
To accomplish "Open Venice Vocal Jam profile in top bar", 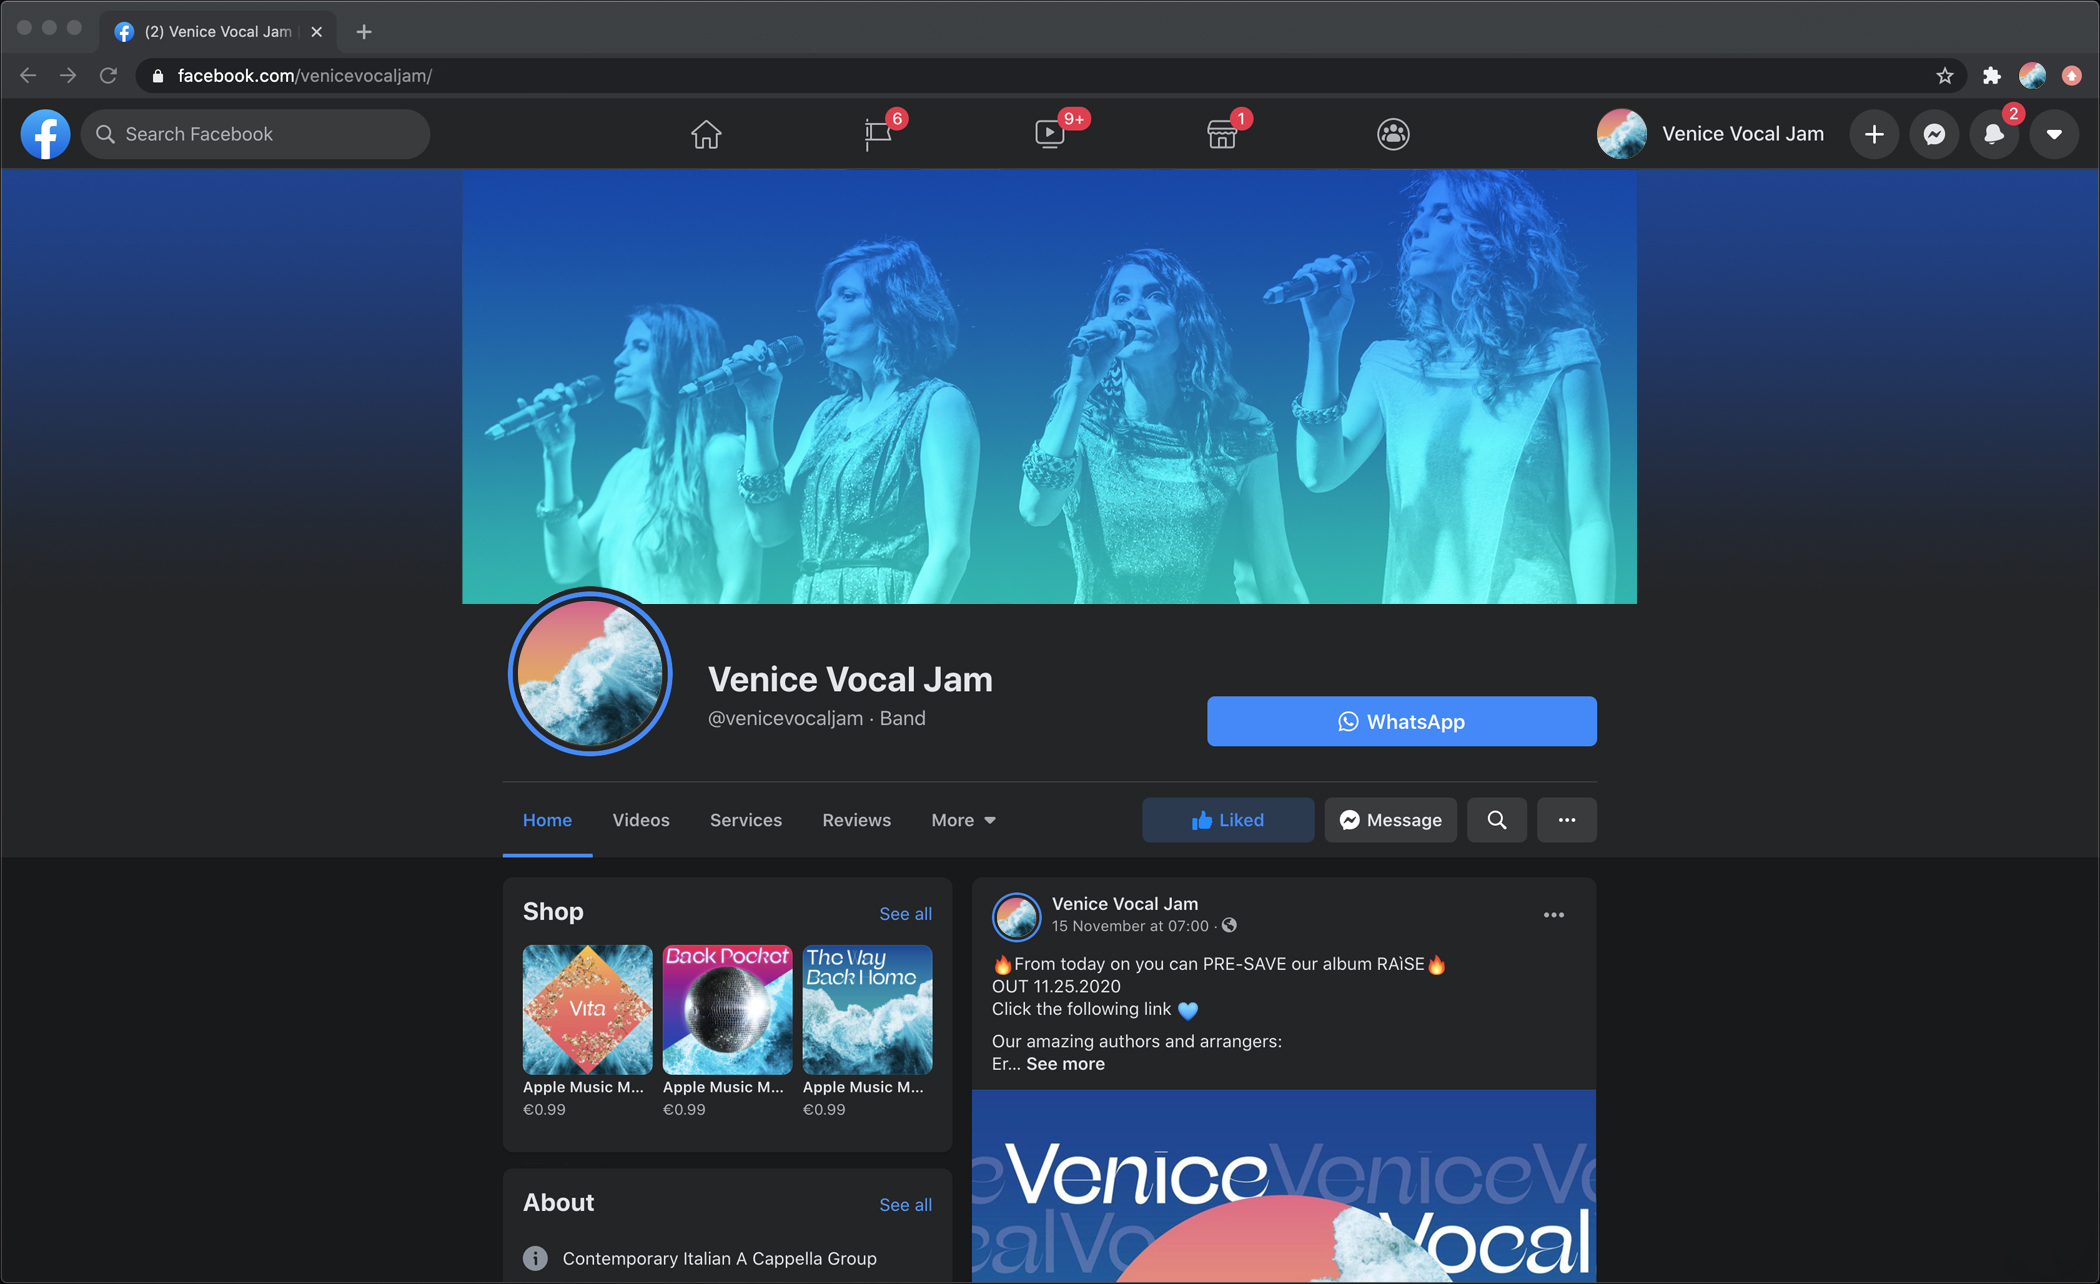I will [1711, 134].
